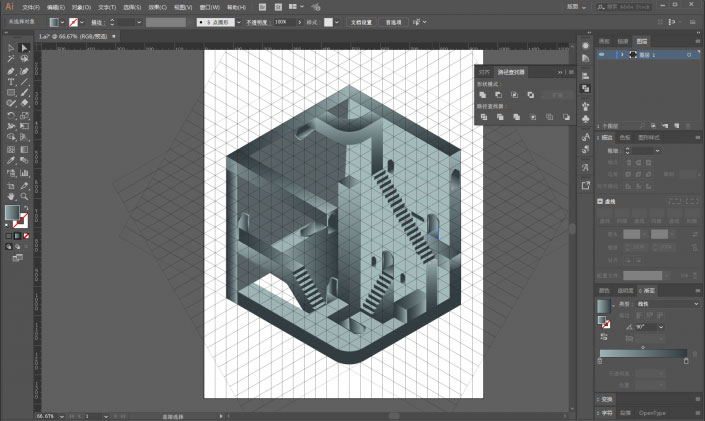
Task: Select the Artboard tool
Action: coord(11,185)
